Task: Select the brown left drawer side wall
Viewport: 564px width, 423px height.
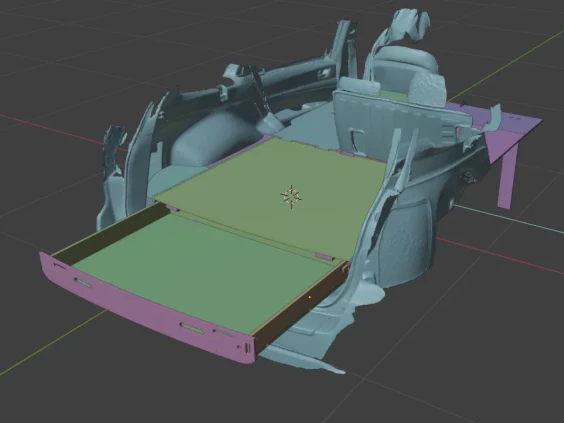Action: point(108,234)
